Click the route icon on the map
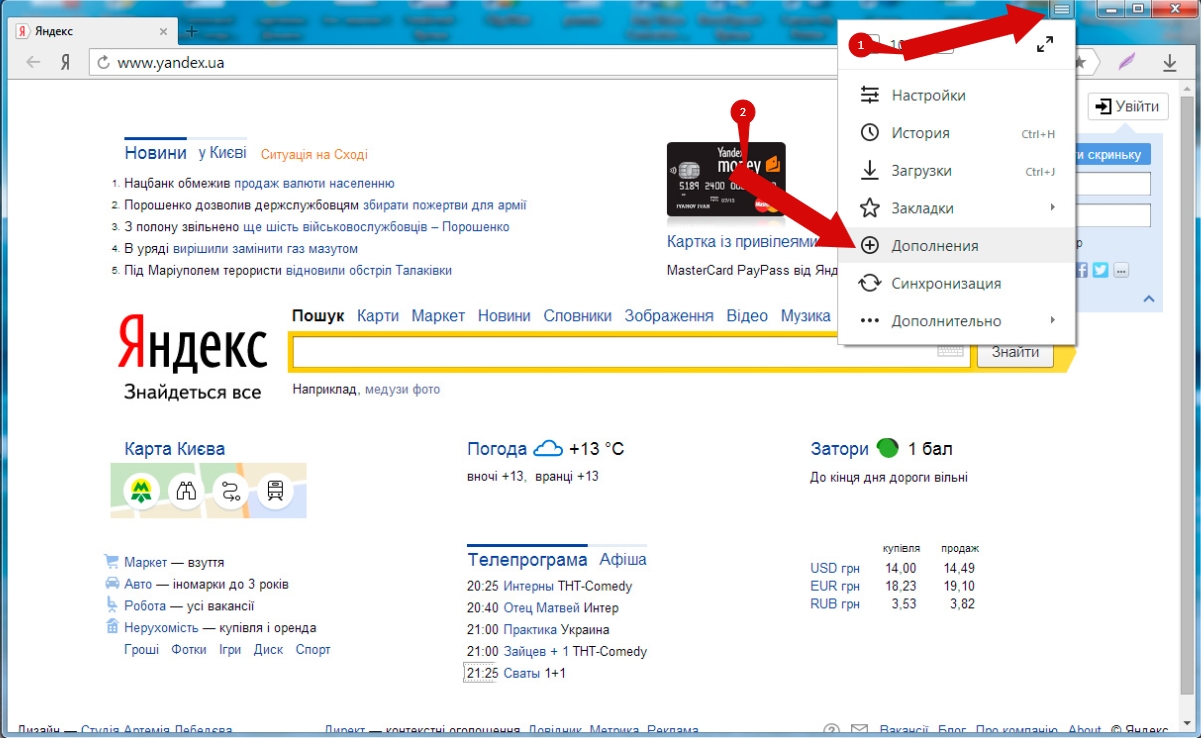The width and height of the screenshot is (1201, 738). click(231, 490)
